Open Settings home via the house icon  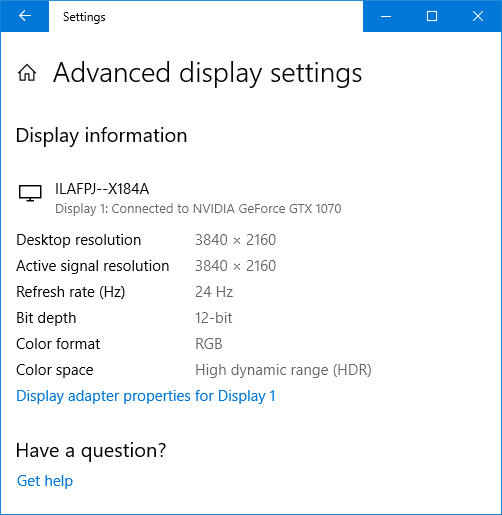coord(27,73)
